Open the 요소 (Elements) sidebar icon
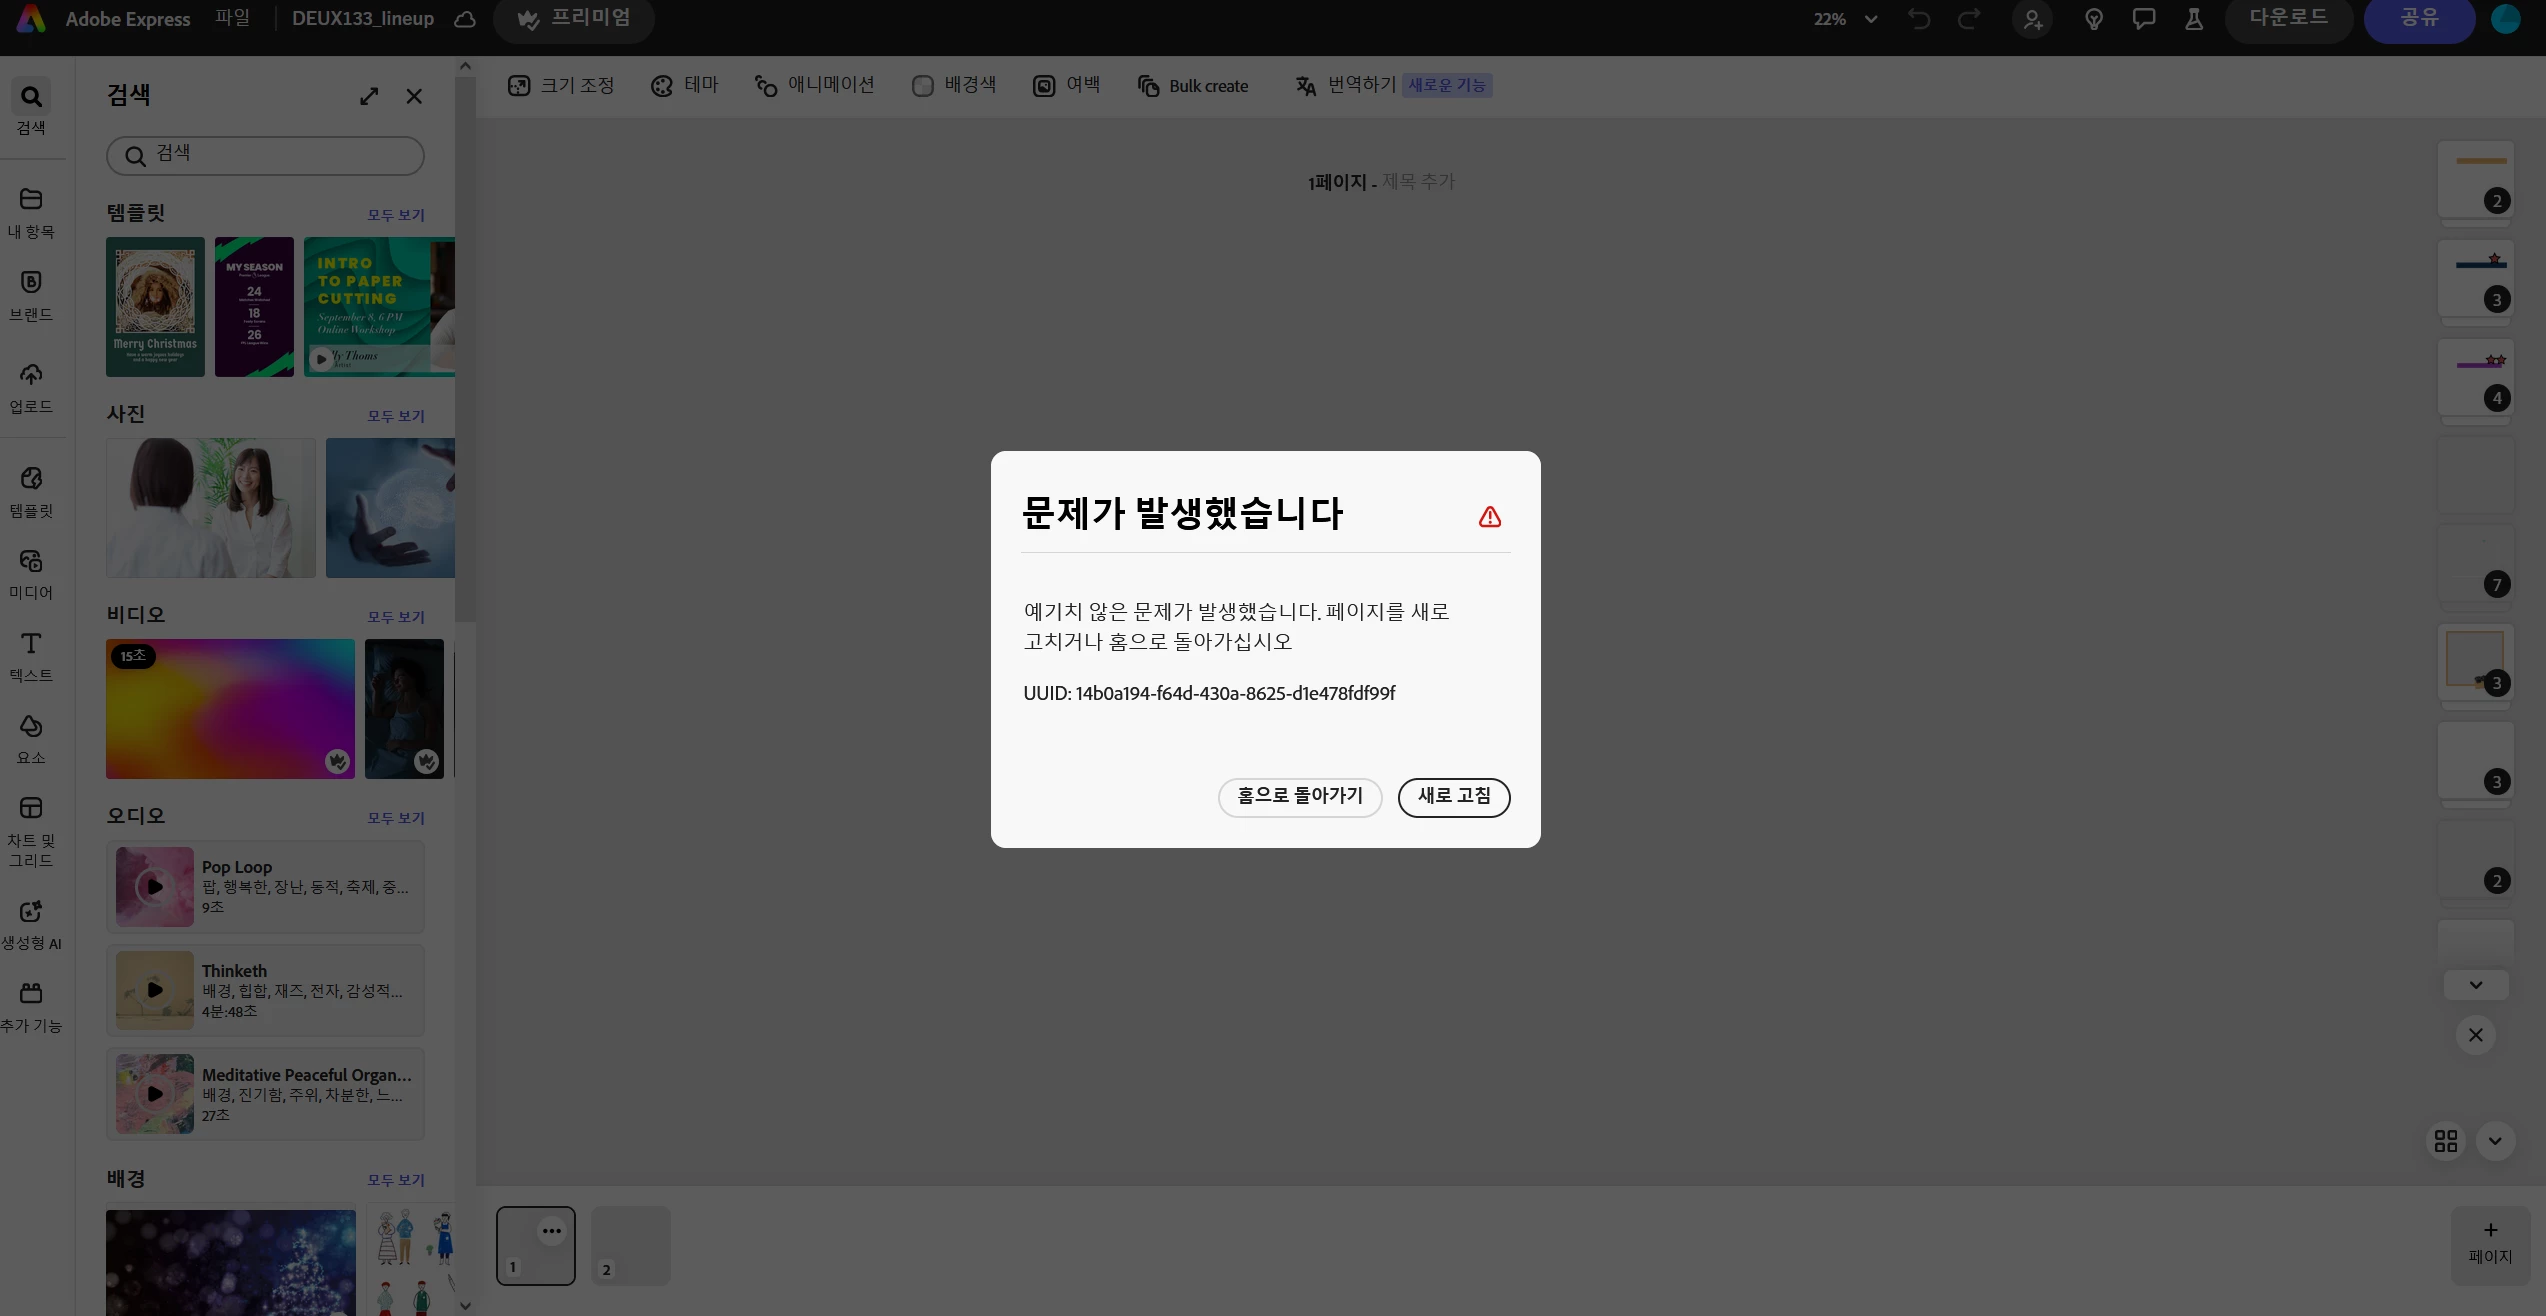 [x=31, y=738]
